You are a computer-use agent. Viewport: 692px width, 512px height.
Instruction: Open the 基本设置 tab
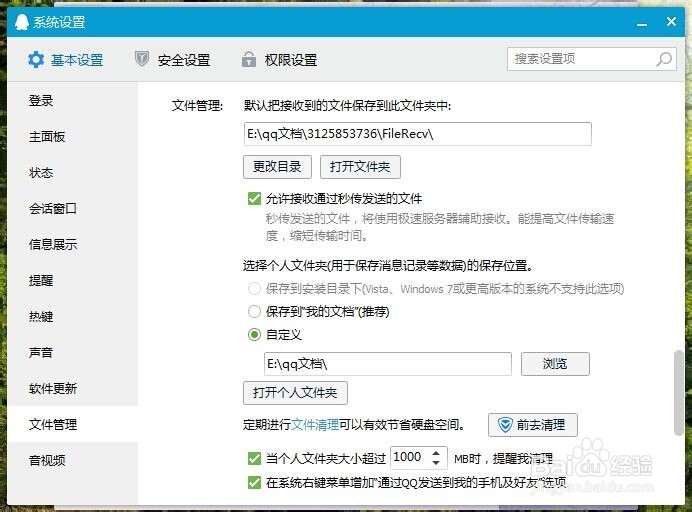click(66, 60)
